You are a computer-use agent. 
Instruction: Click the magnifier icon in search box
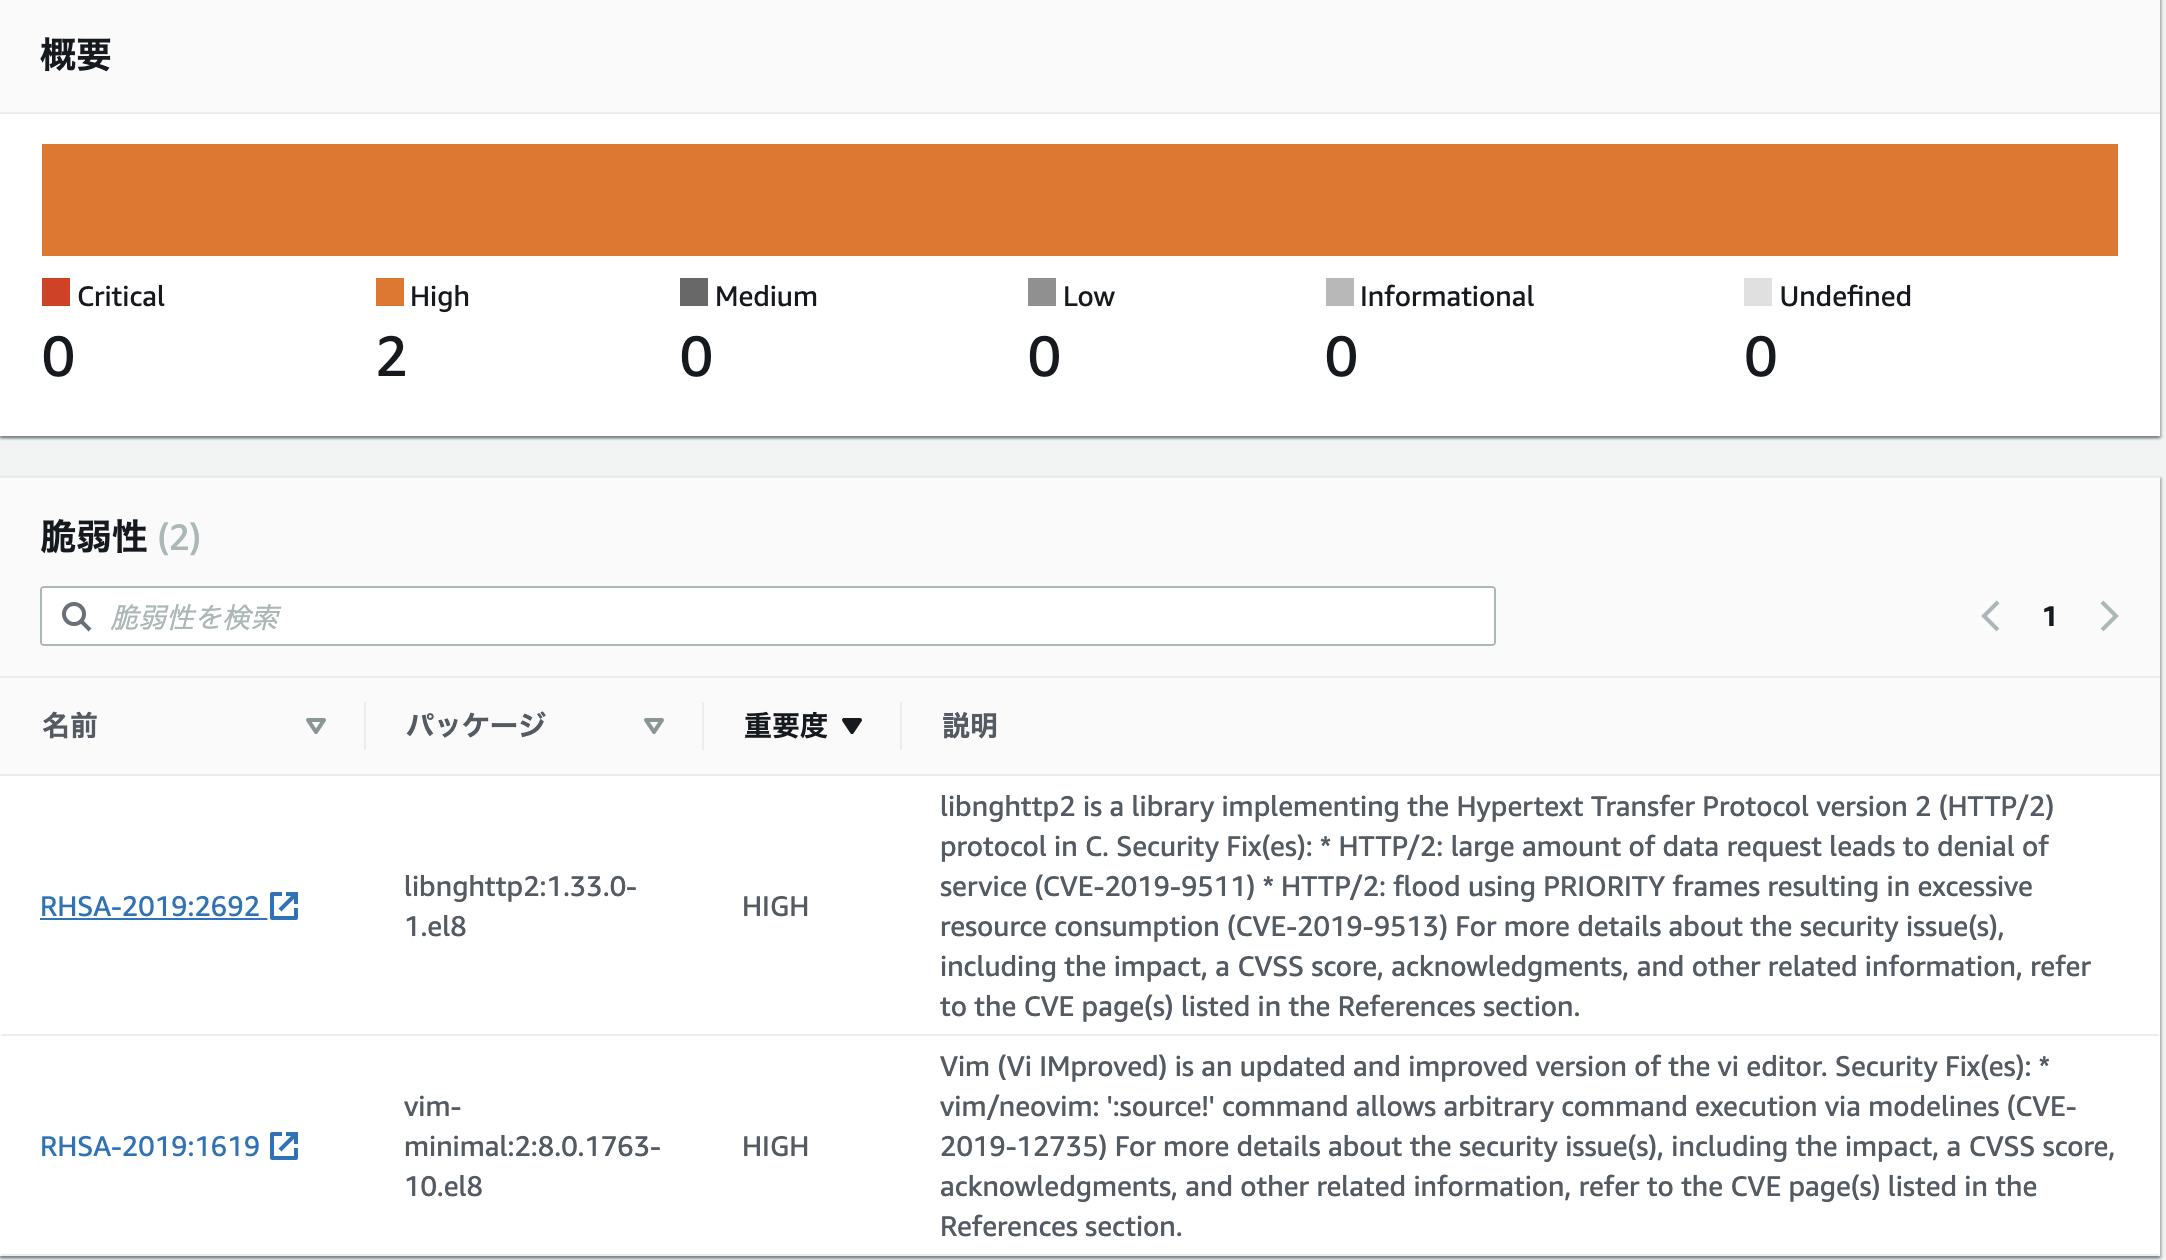pos(76,616)
